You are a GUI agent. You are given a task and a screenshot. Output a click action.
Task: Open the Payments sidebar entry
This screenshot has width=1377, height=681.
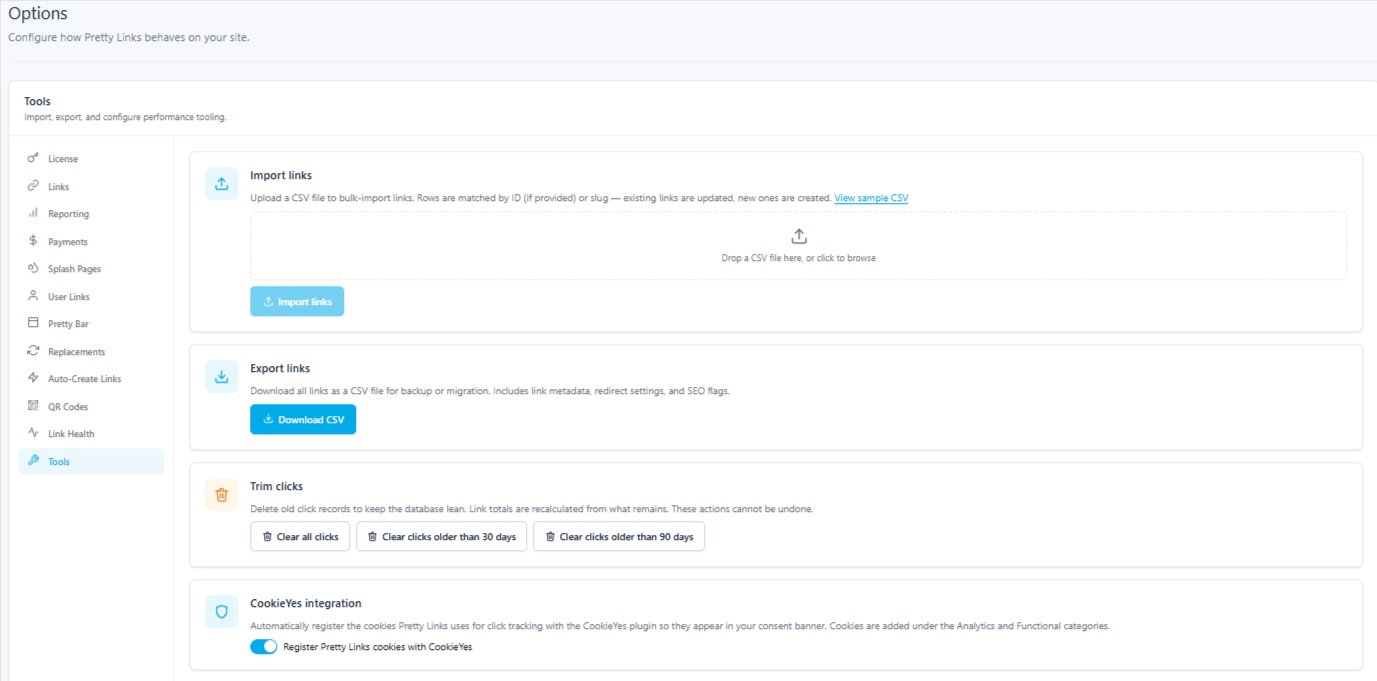[x=91, y=242]
